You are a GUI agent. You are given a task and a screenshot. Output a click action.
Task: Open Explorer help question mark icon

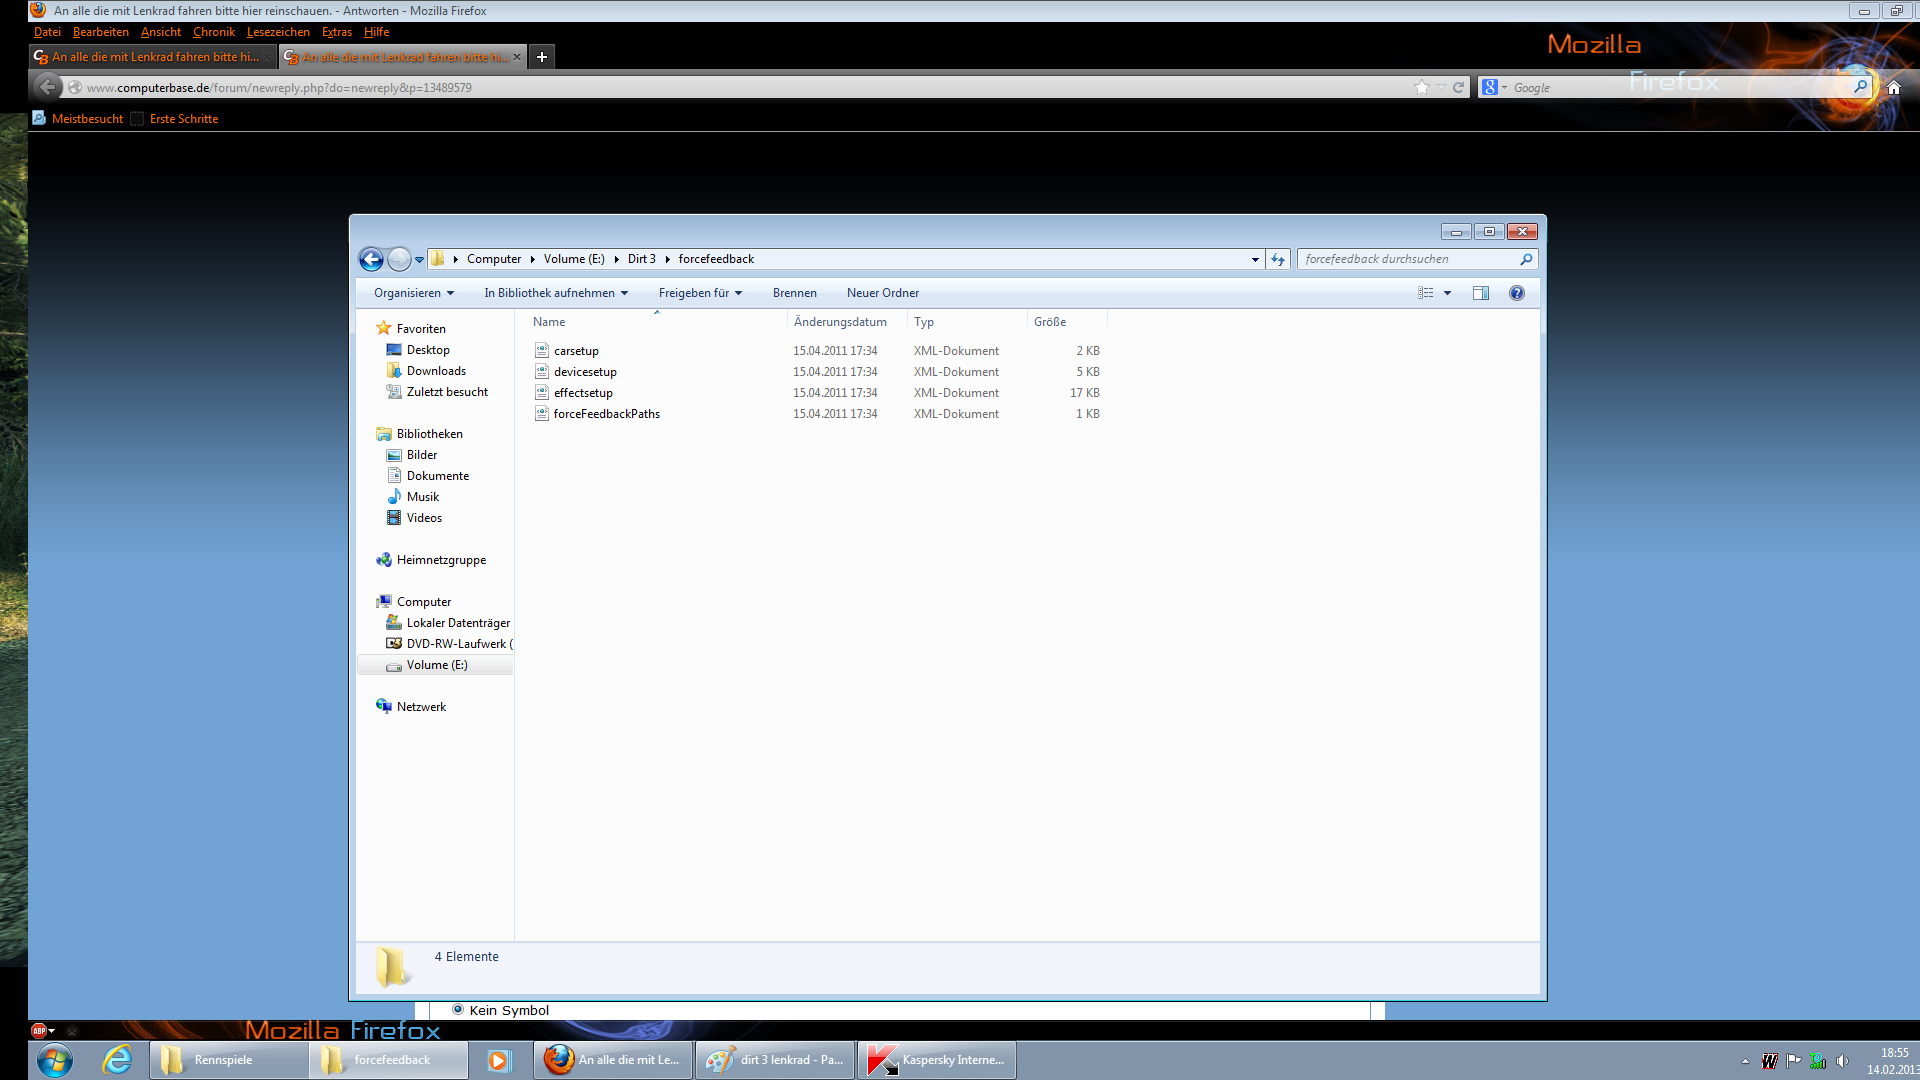[1516, 293]
